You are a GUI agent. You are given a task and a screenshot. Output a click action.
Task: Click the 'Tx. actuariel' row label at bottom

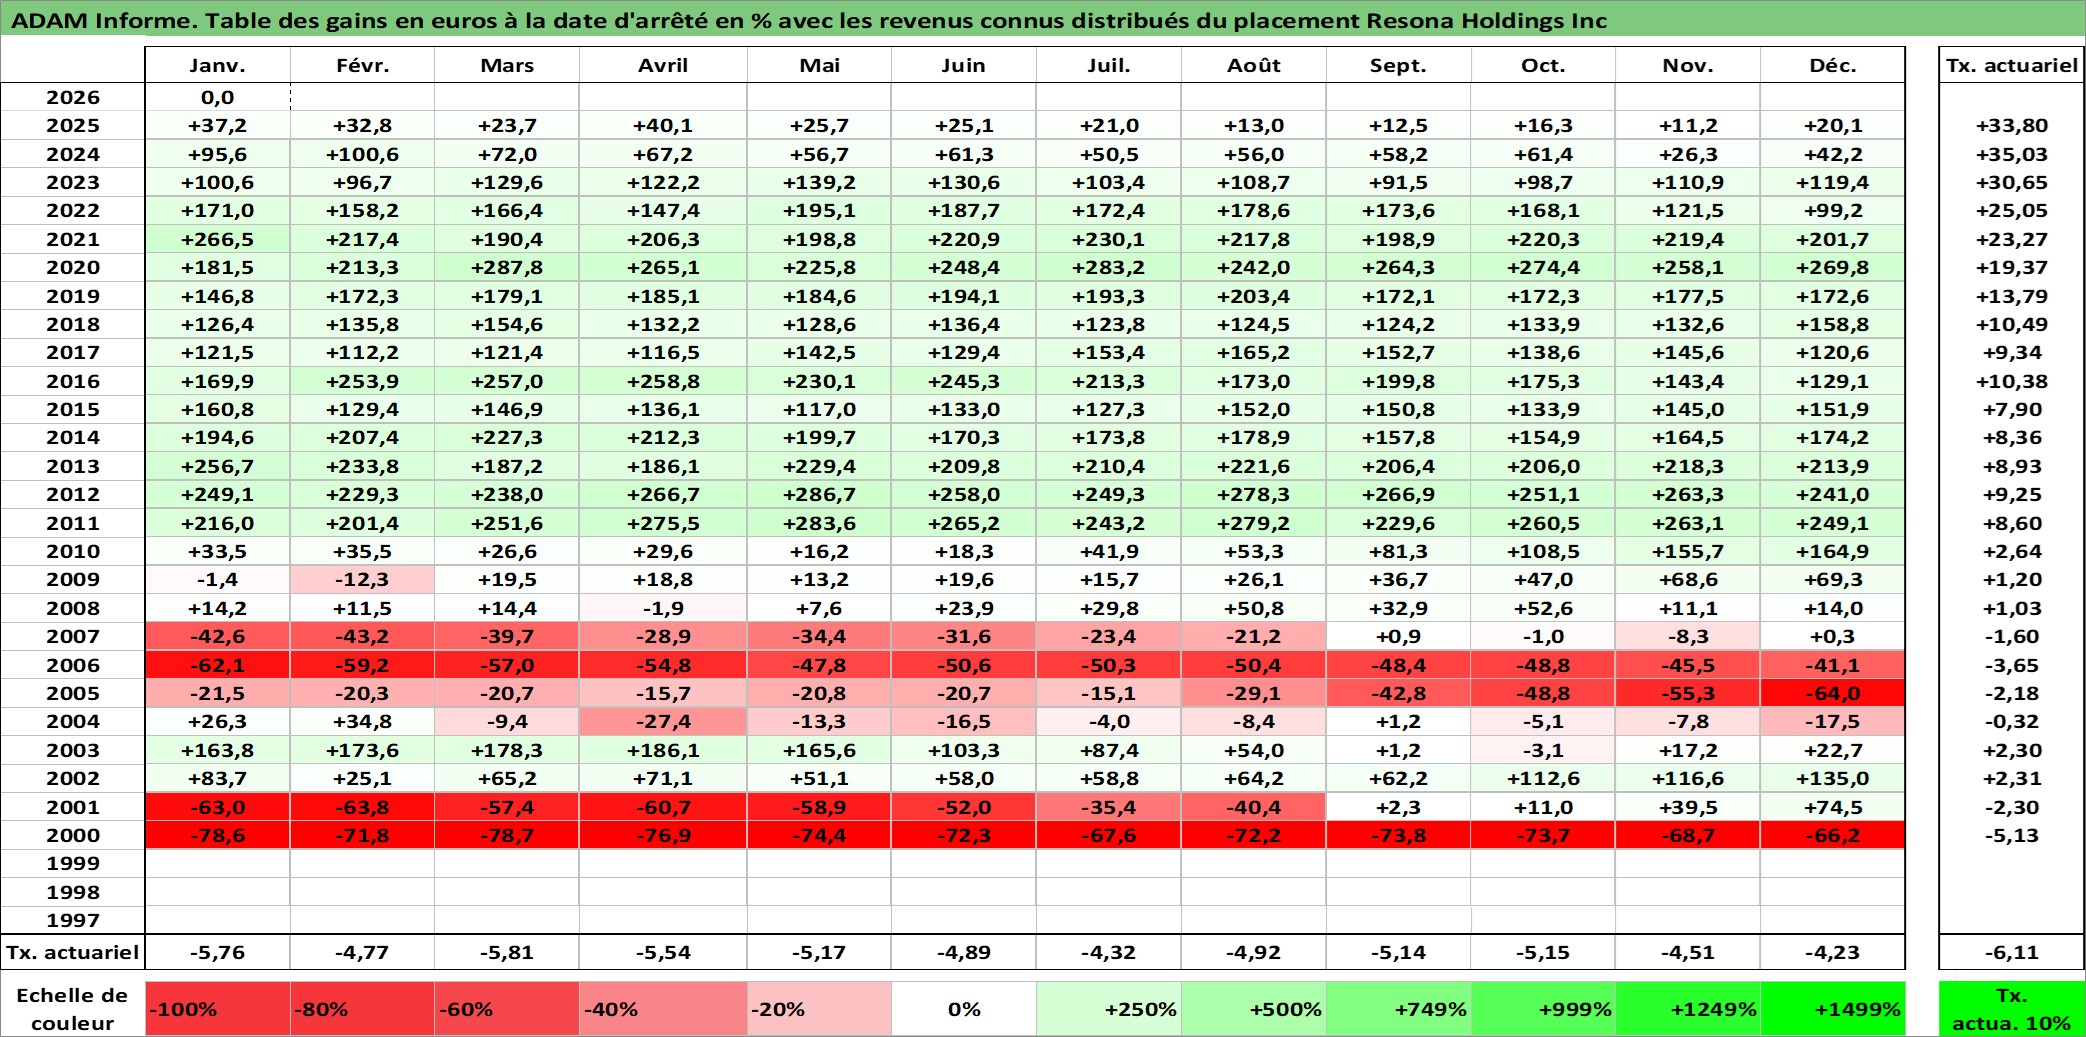[73, 952]
